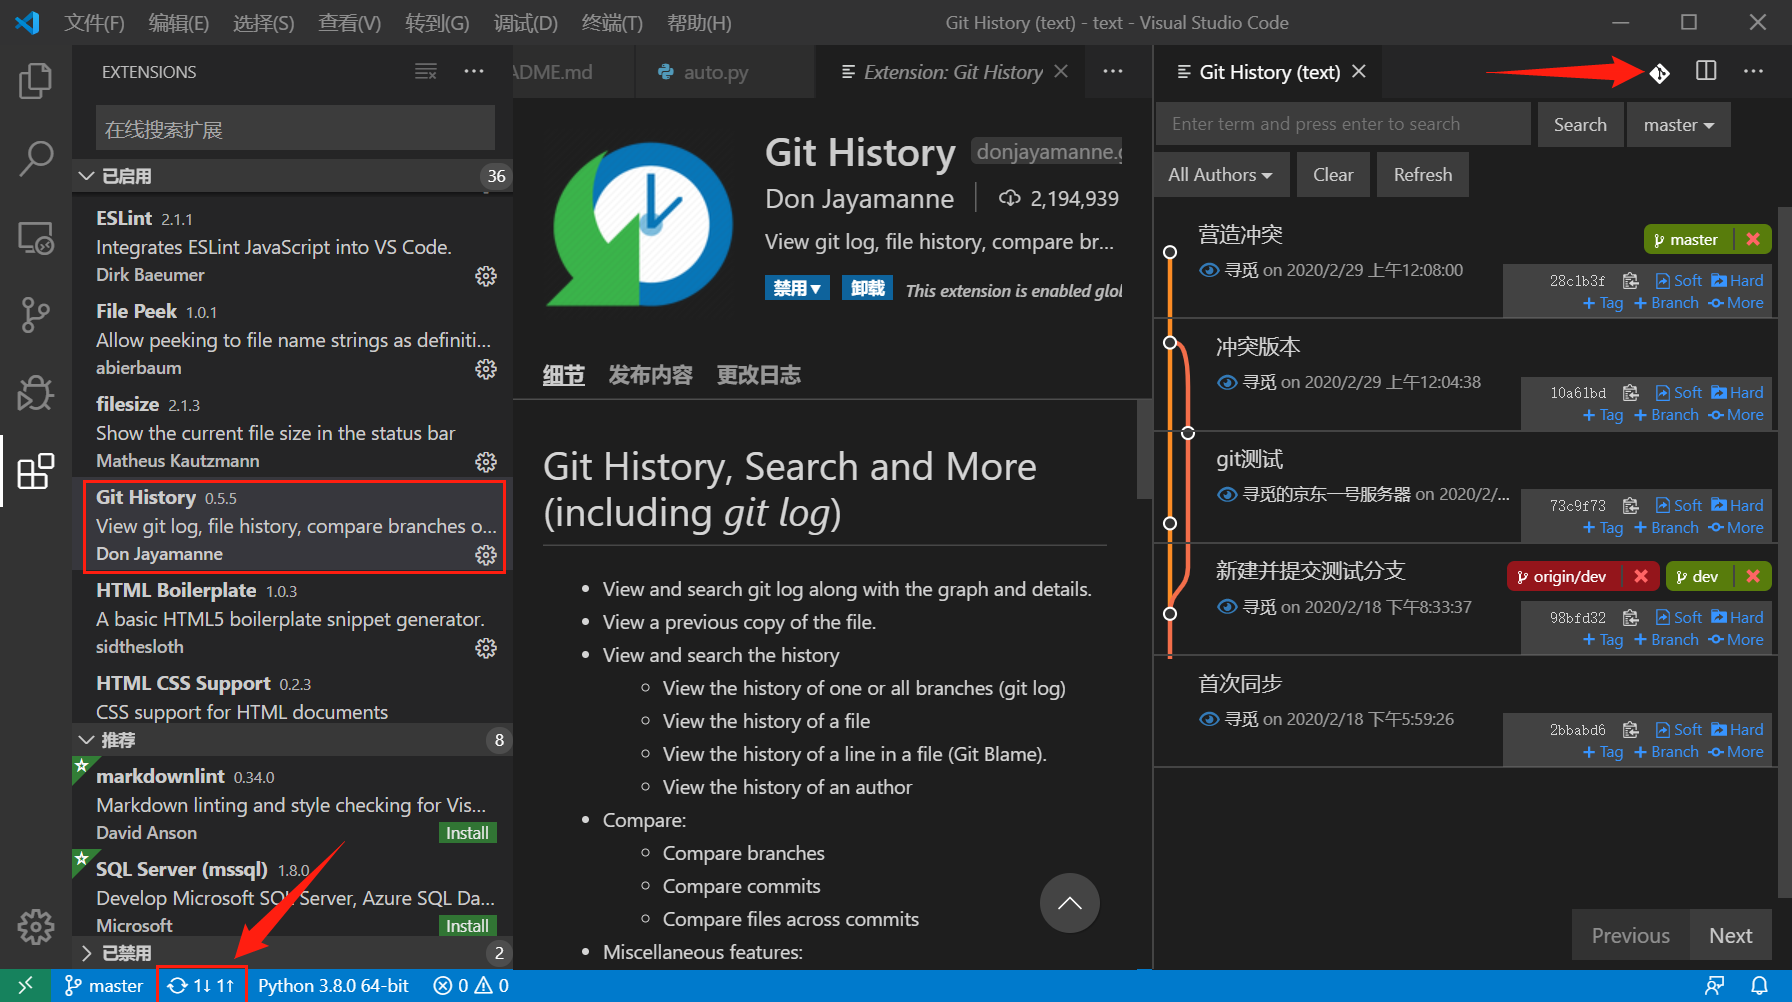1792x1002 pixels.
Task: Split the editor to the right
Action: 1706,71
